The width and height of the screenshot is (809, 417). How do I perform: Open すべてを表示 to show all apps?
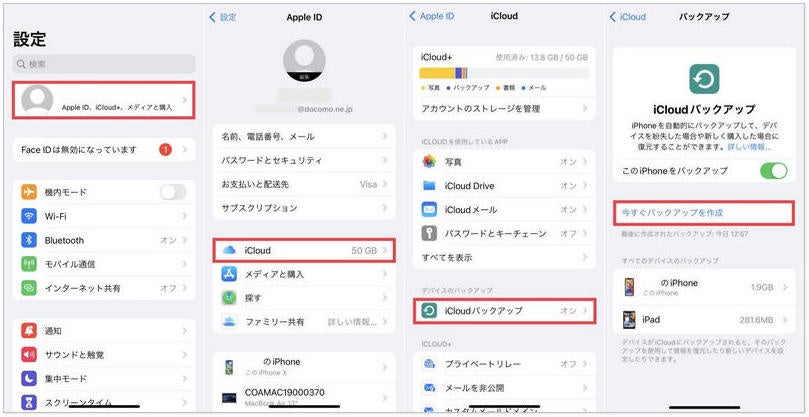tap(504, 257)
